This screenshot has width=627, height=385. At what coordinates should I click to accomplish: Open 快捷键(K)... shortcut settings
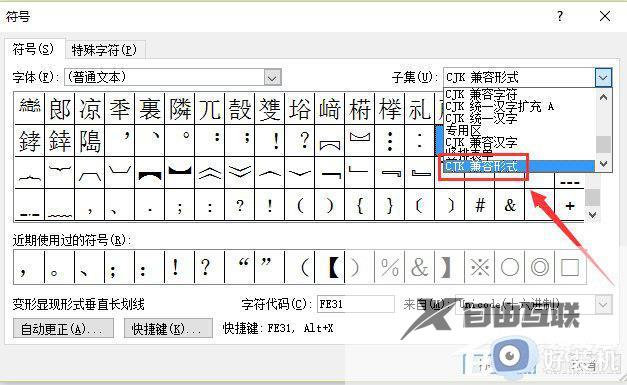[168, 329]
